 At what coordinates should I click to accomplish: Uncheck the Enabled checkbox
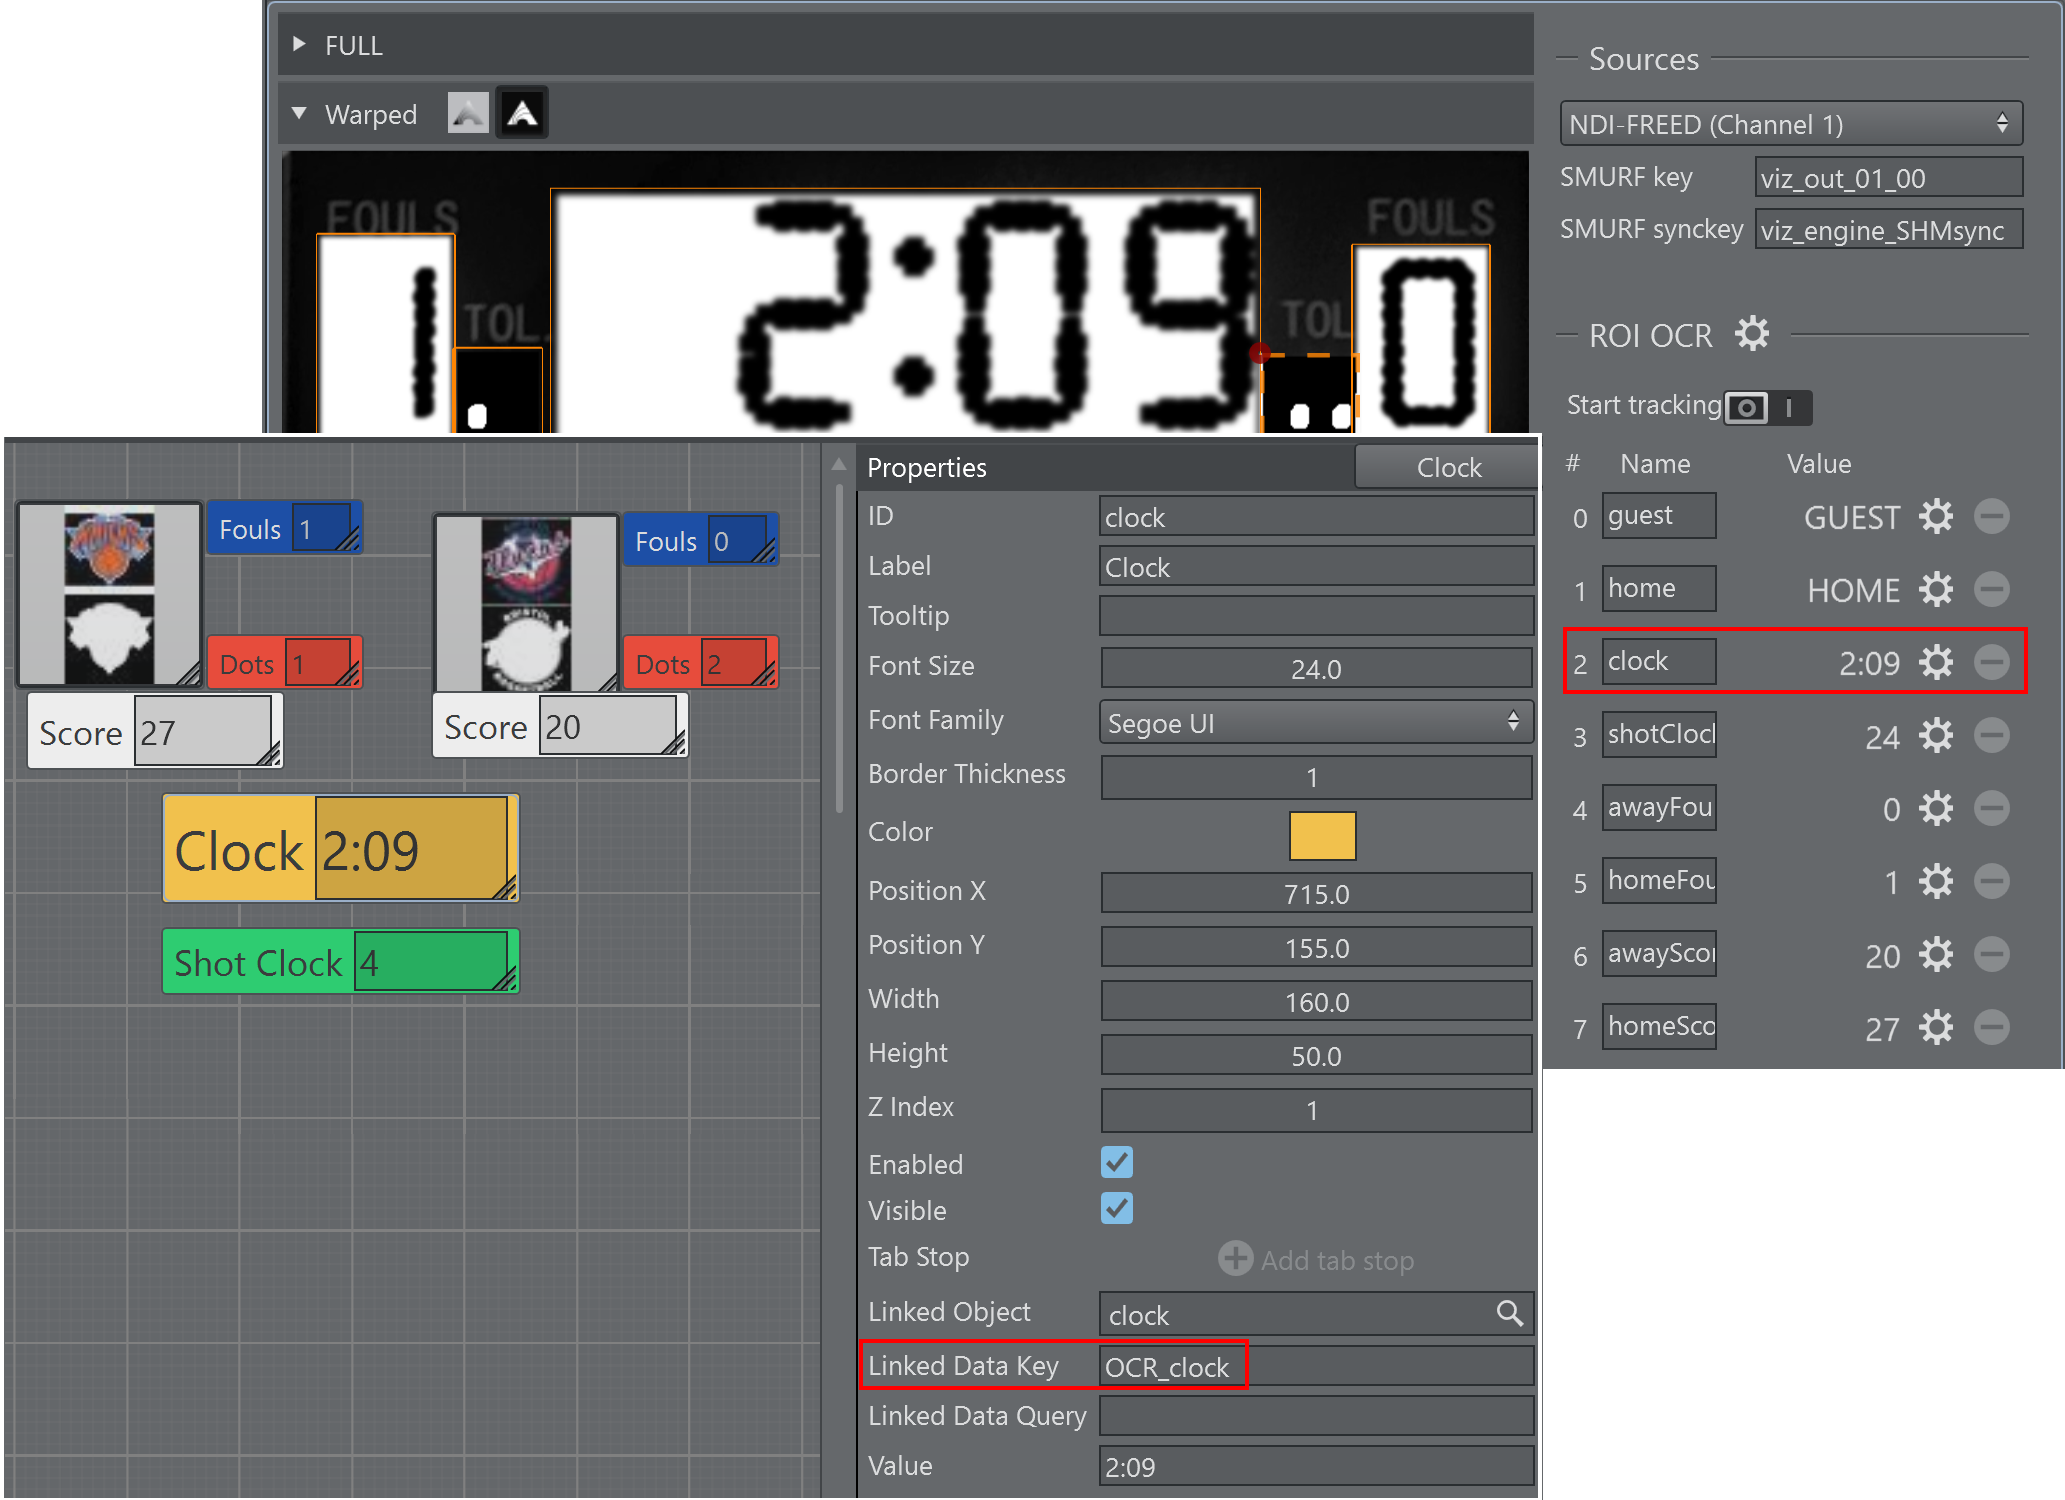pos(1116,1162)
